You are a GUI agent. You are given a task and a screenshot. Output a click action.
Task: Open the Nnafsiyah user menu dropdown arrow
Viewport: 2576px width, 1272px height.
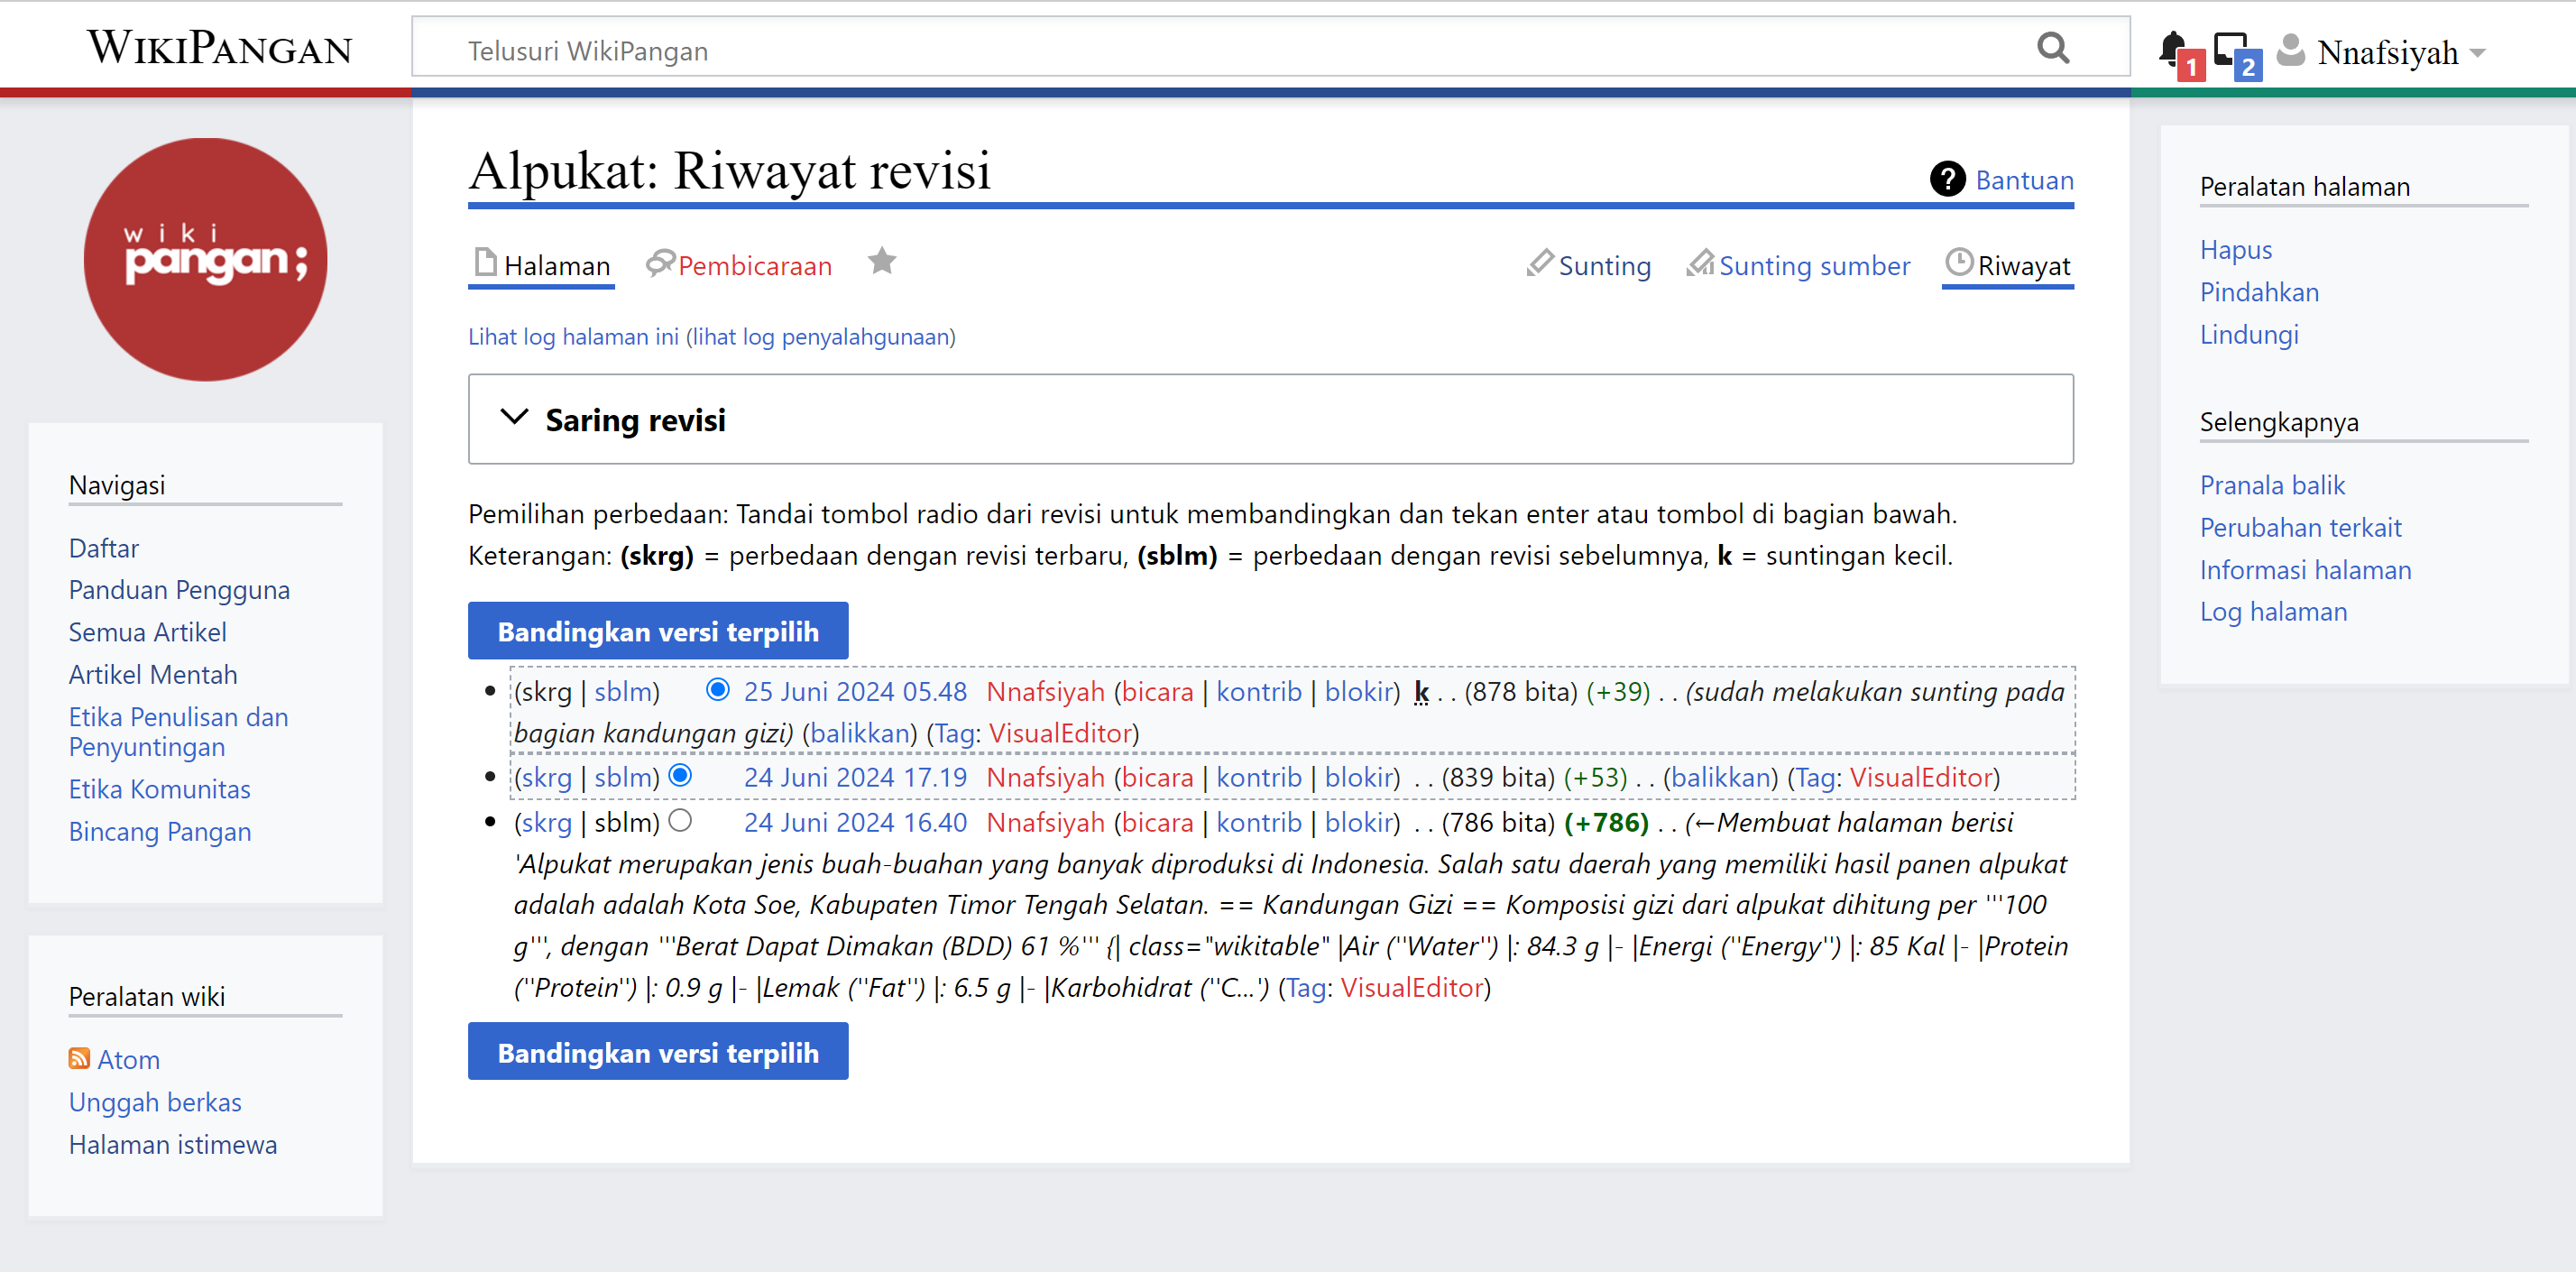point(2478,53)
